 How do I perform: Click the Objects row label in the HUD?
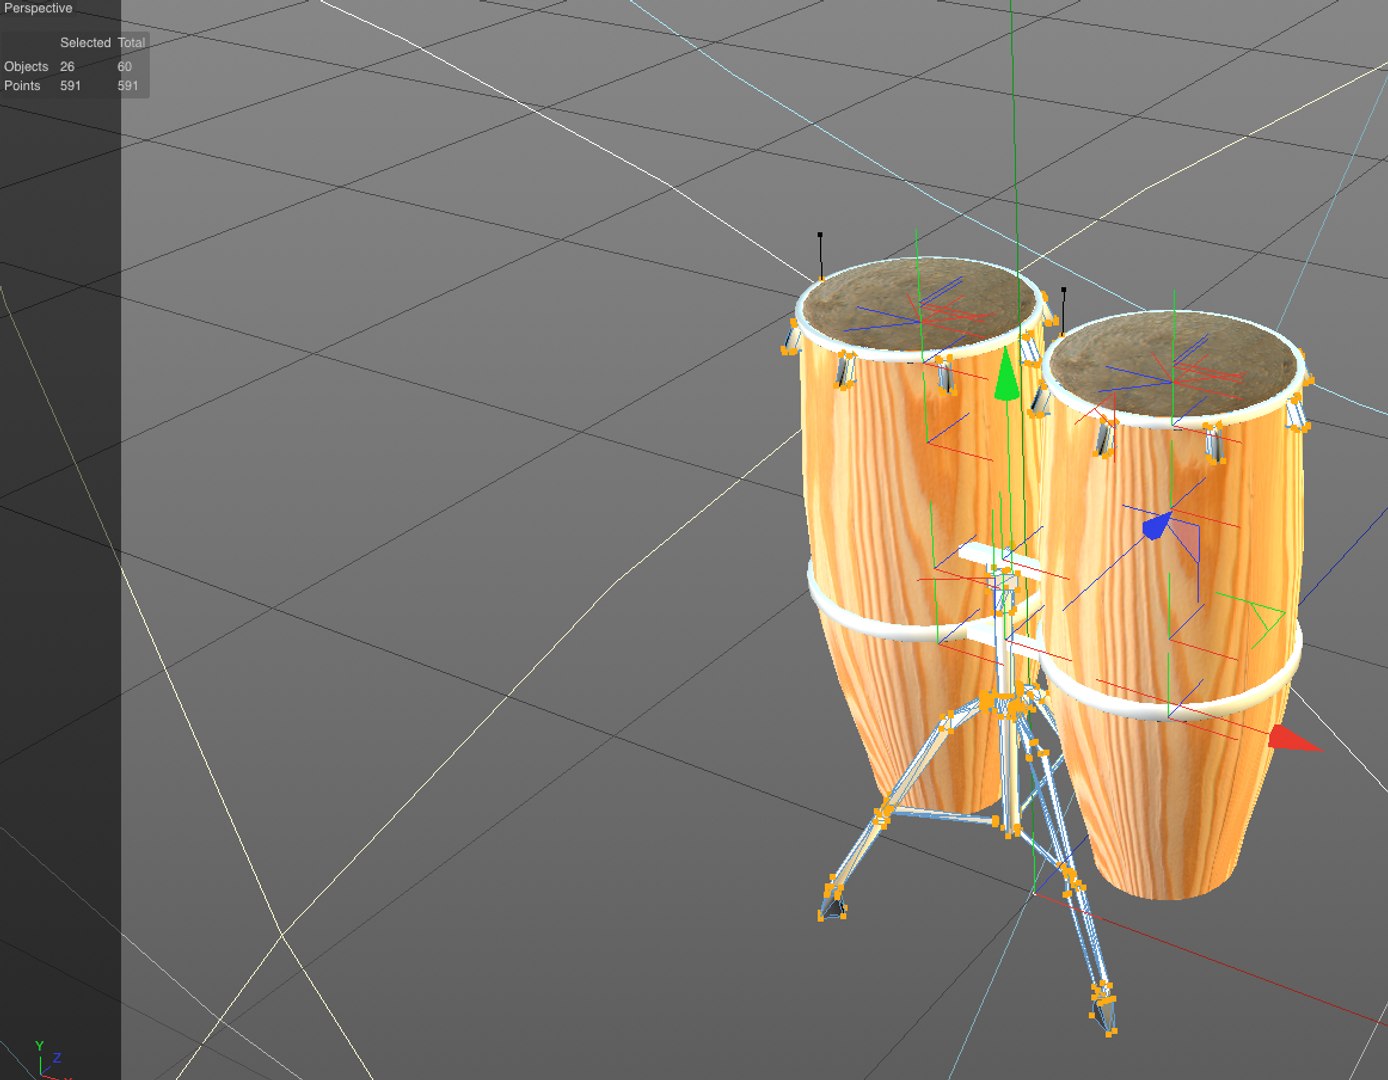[26, 66]
